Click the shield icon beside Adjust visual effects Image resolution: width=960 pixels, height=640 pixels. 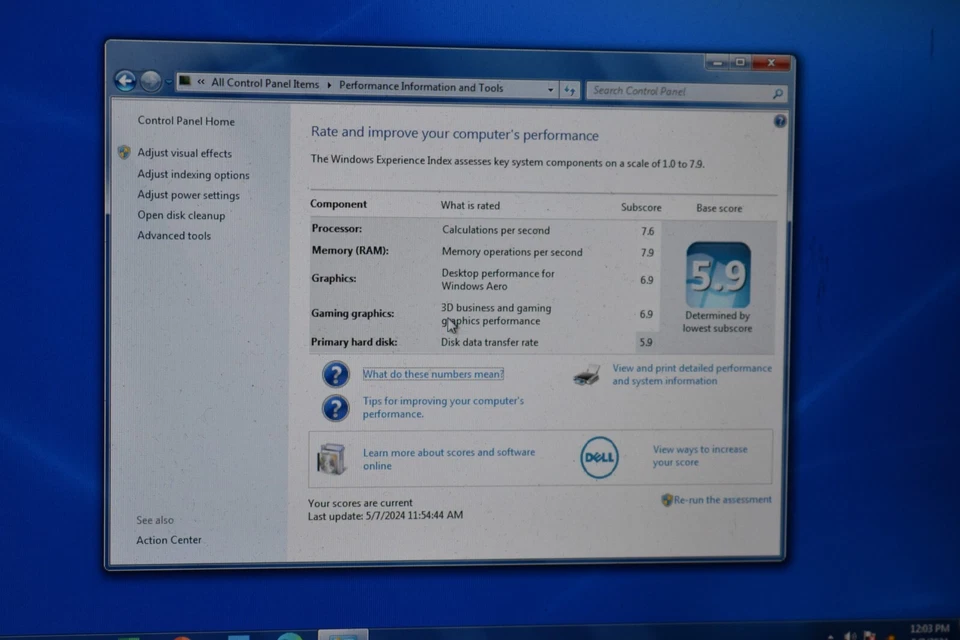point(124,152)
